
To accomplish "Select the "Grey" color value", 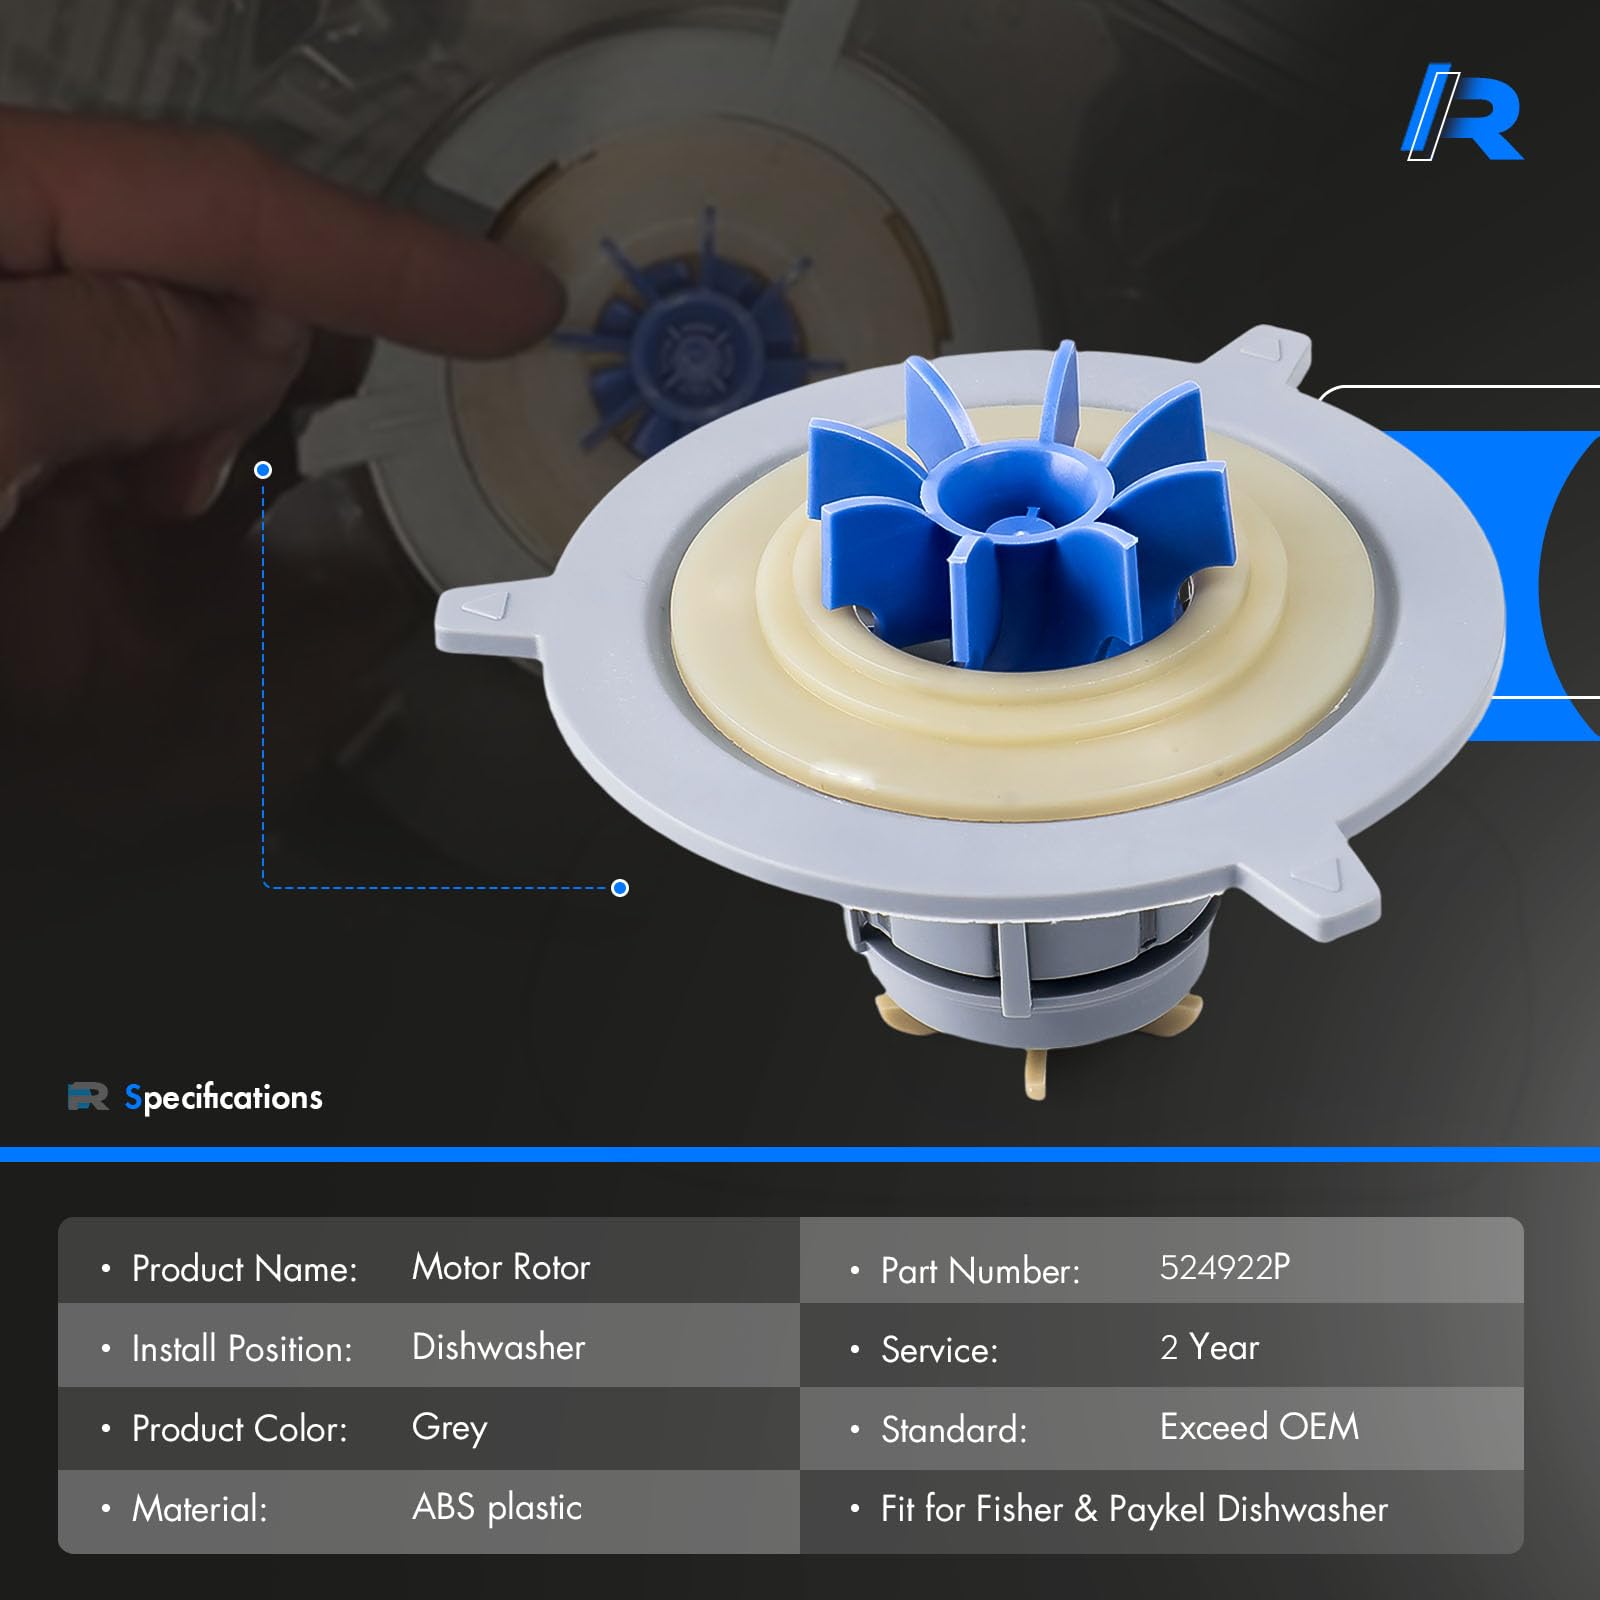I will coord(450,1428).
